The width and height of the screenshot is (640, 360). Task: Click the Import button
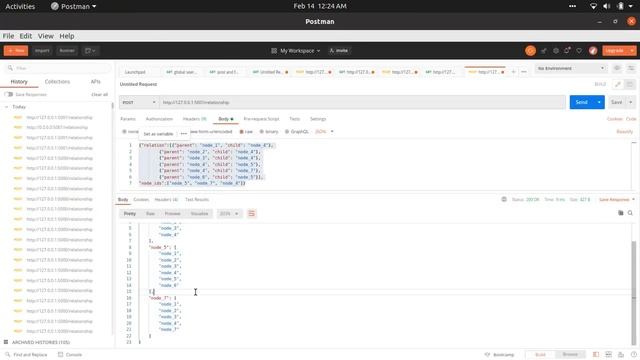[42, 51]
